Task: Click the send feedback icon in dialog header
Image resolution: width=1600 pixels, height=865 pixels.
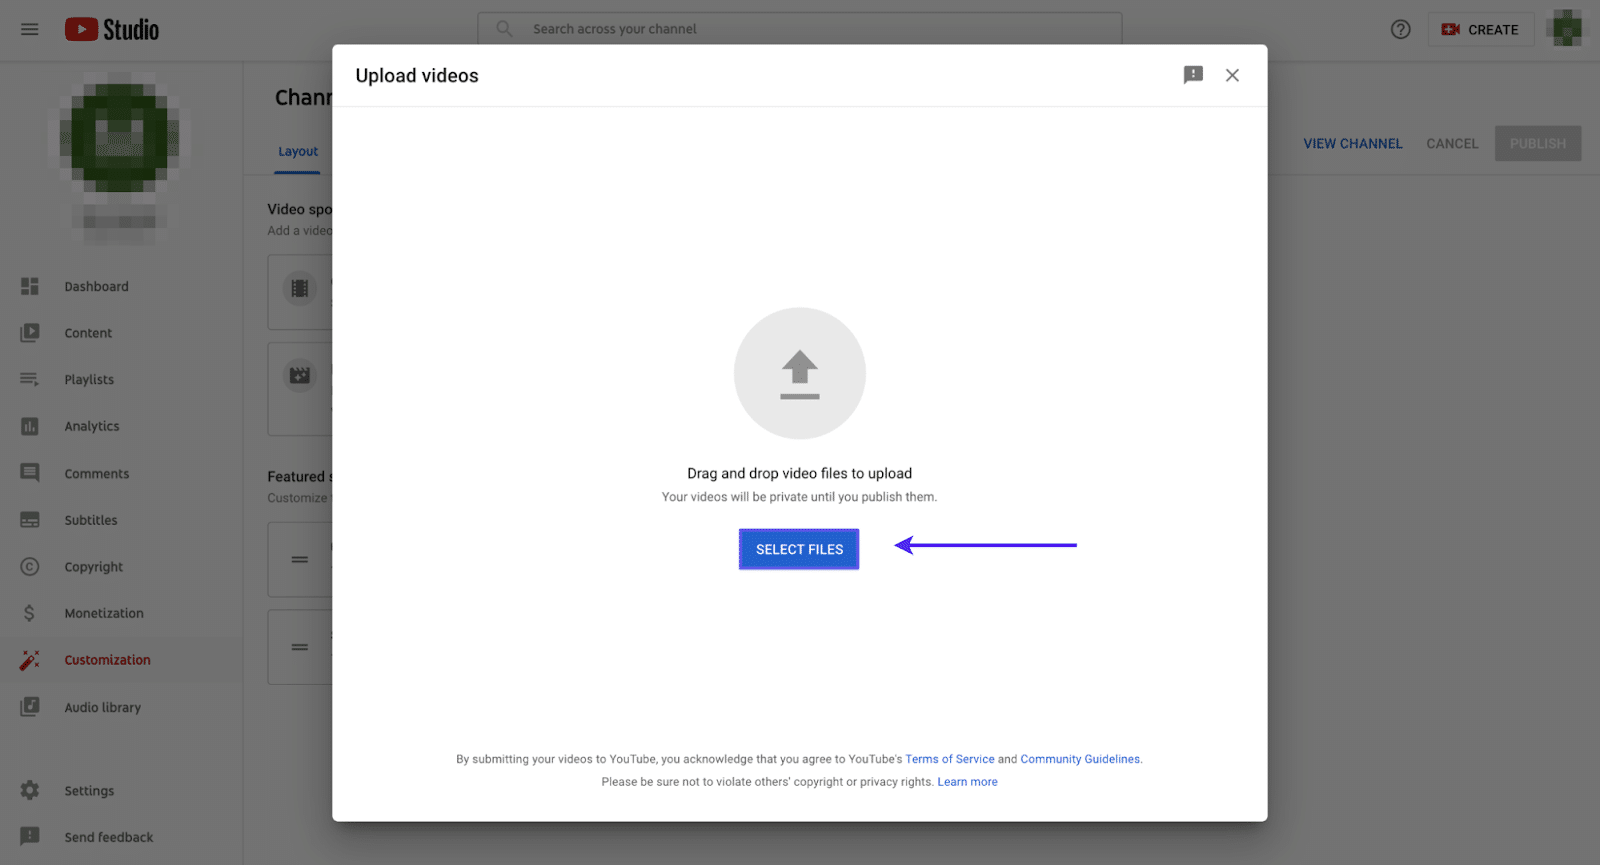Action: coord(1193,75)
